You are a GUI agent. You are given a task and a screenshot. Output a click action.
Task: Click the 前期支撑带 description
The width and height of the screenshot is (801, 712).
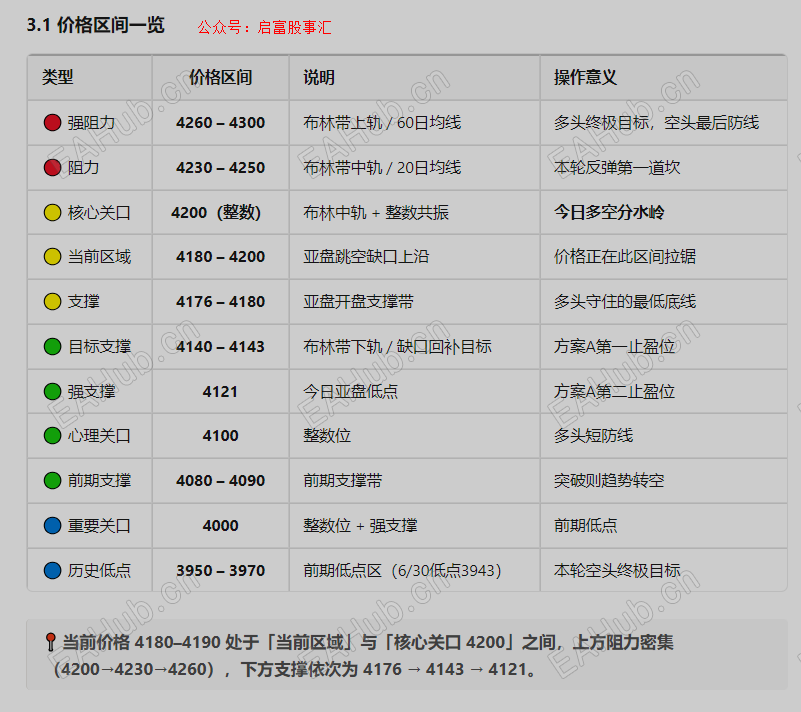pos(343,481)
